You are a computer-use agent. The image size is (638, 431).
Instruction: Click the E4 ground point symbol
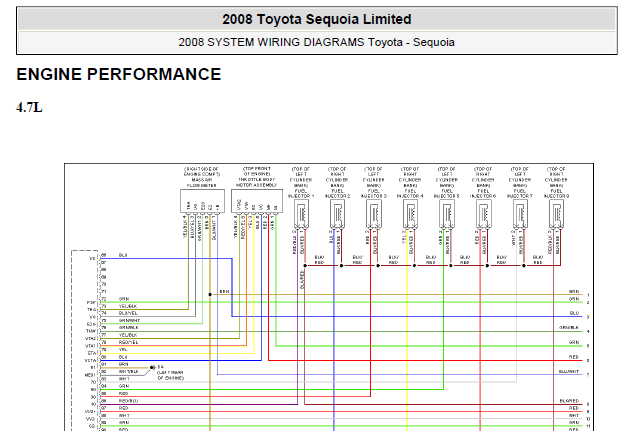pos(151,368)
